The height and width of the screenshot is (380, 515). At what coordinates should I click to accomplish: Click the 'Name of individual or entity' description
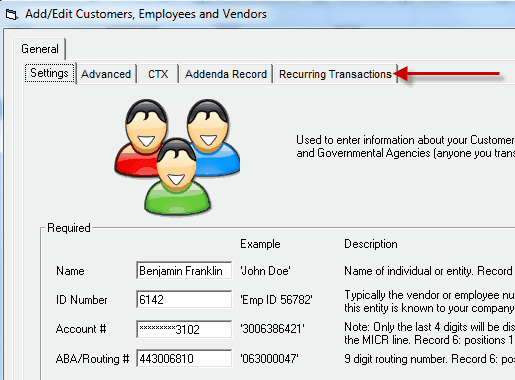point(428,271)
